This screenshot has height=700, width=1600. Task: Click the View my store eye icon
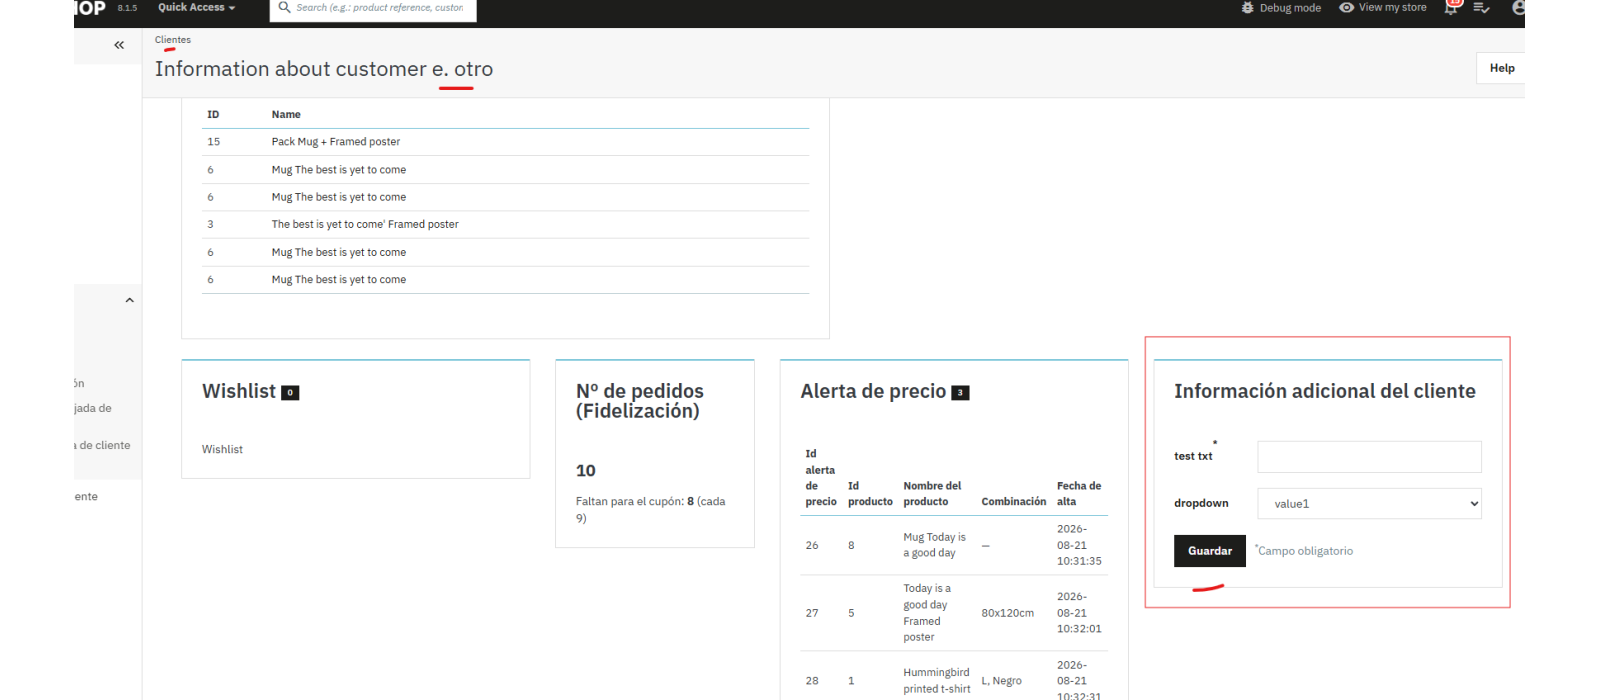(1346, 8)
